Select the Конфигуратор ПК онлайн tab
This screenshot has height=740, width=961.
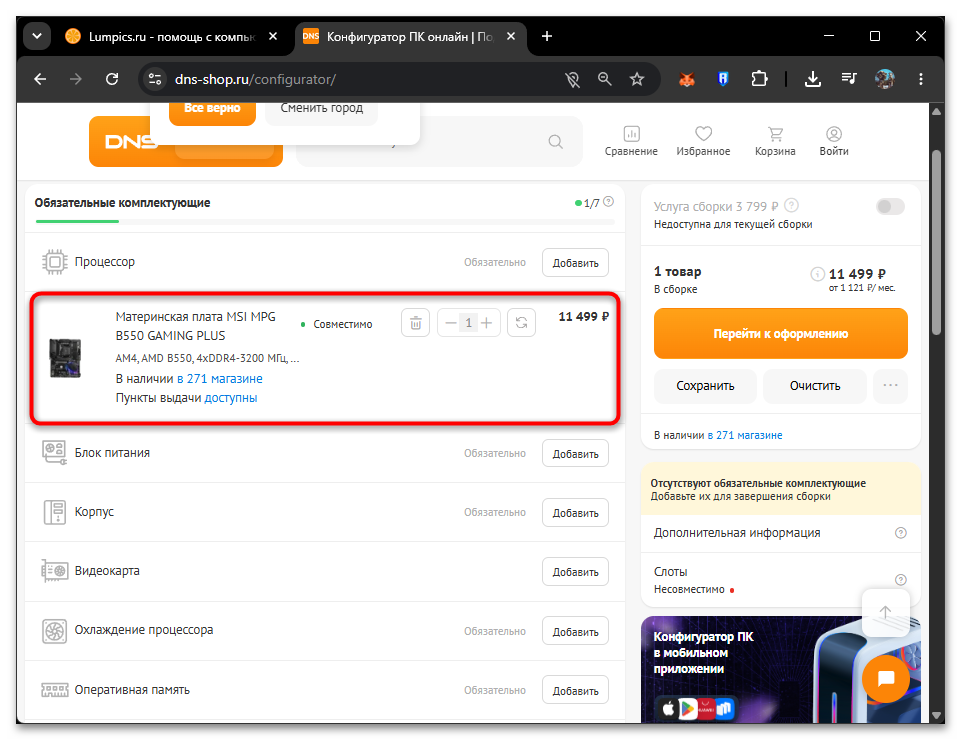pos(409,37)
